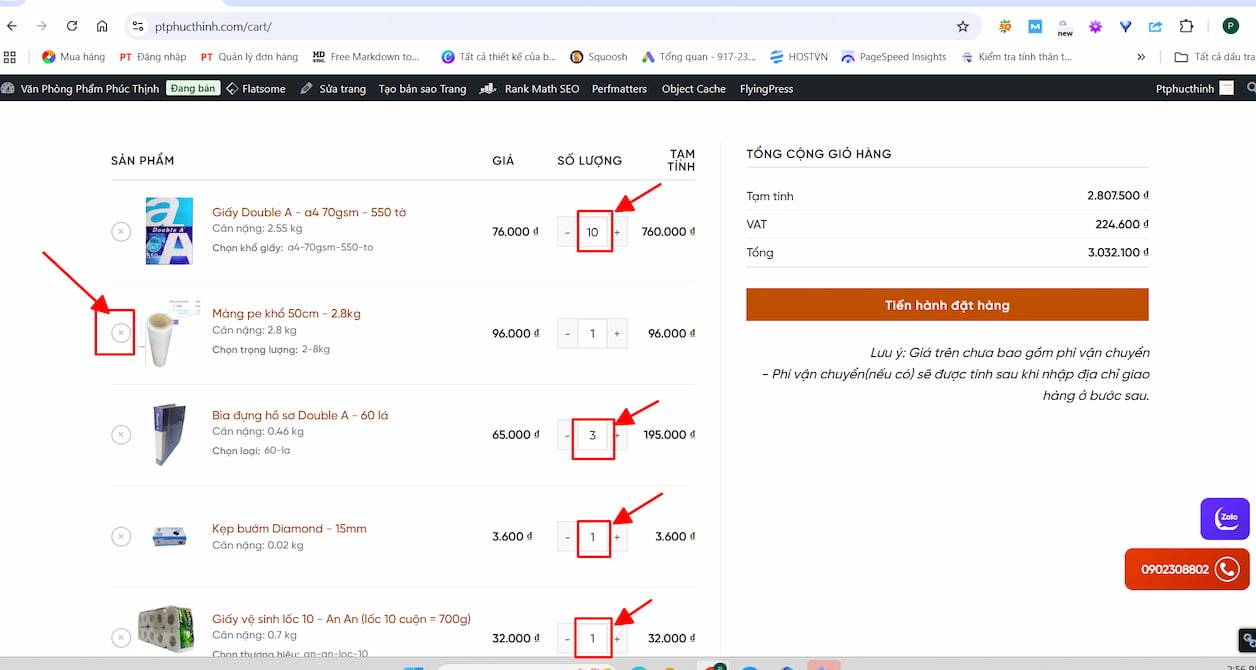Click the Zalo chat icon
The height and width of the screenshot is (670, 1256).
[x=1225, y=519]
